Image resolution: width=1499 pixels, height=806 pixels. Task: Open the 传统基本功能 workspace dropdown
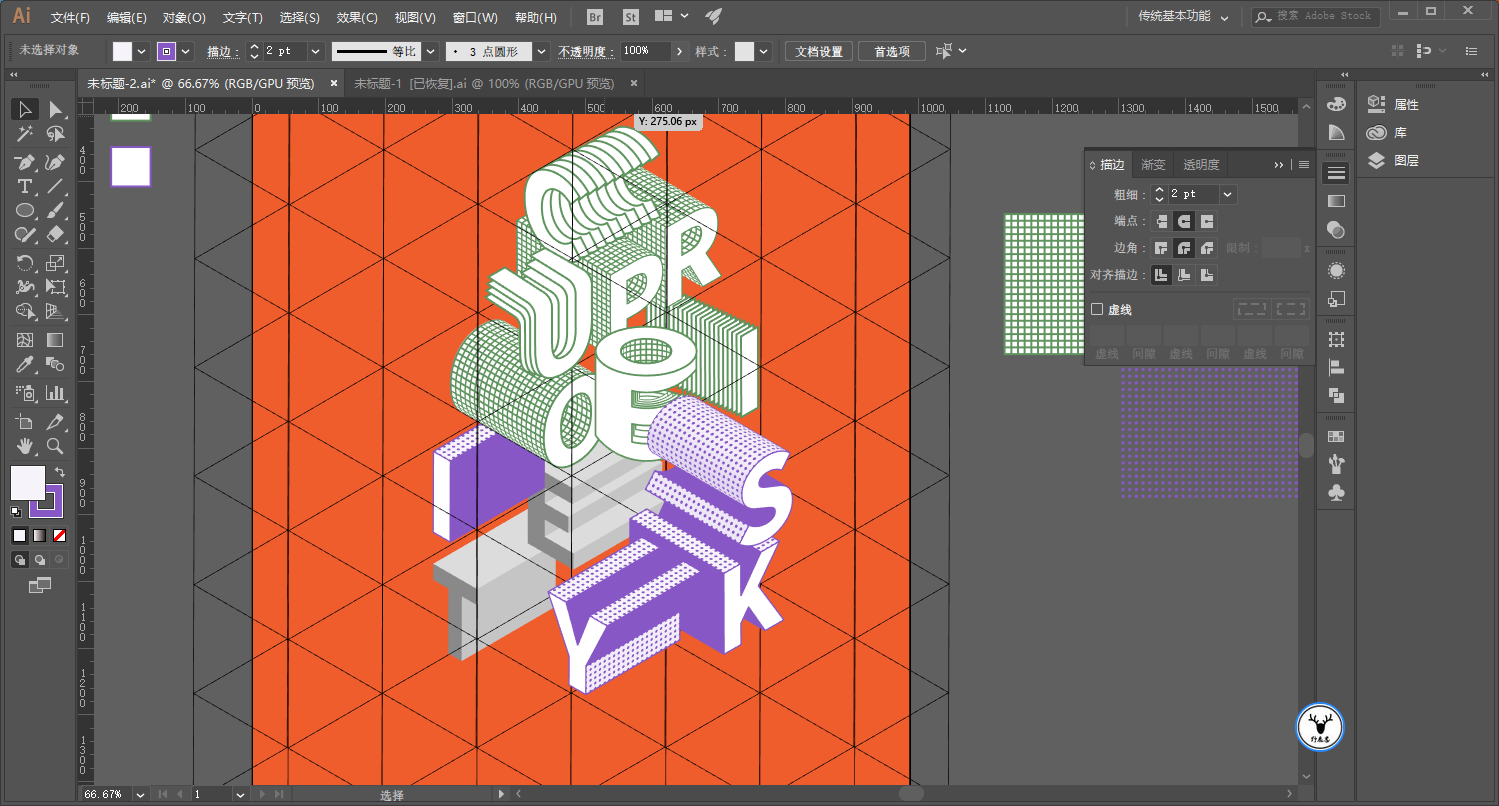(x=1184, y=17)
